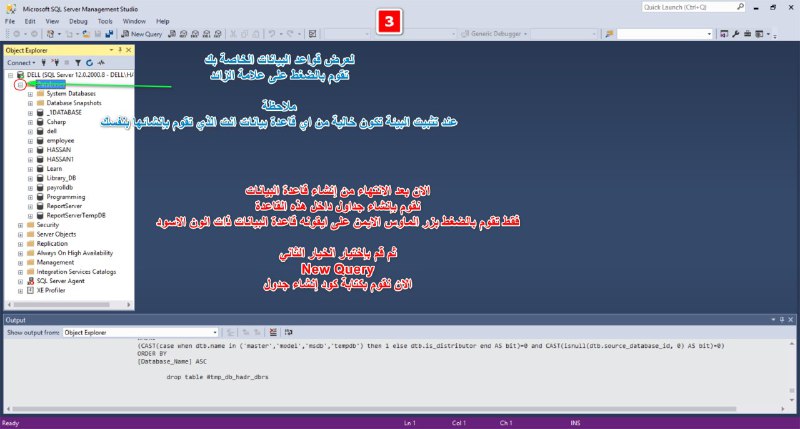Click the Connect Object Explorer plug icon

click(43, 63)
